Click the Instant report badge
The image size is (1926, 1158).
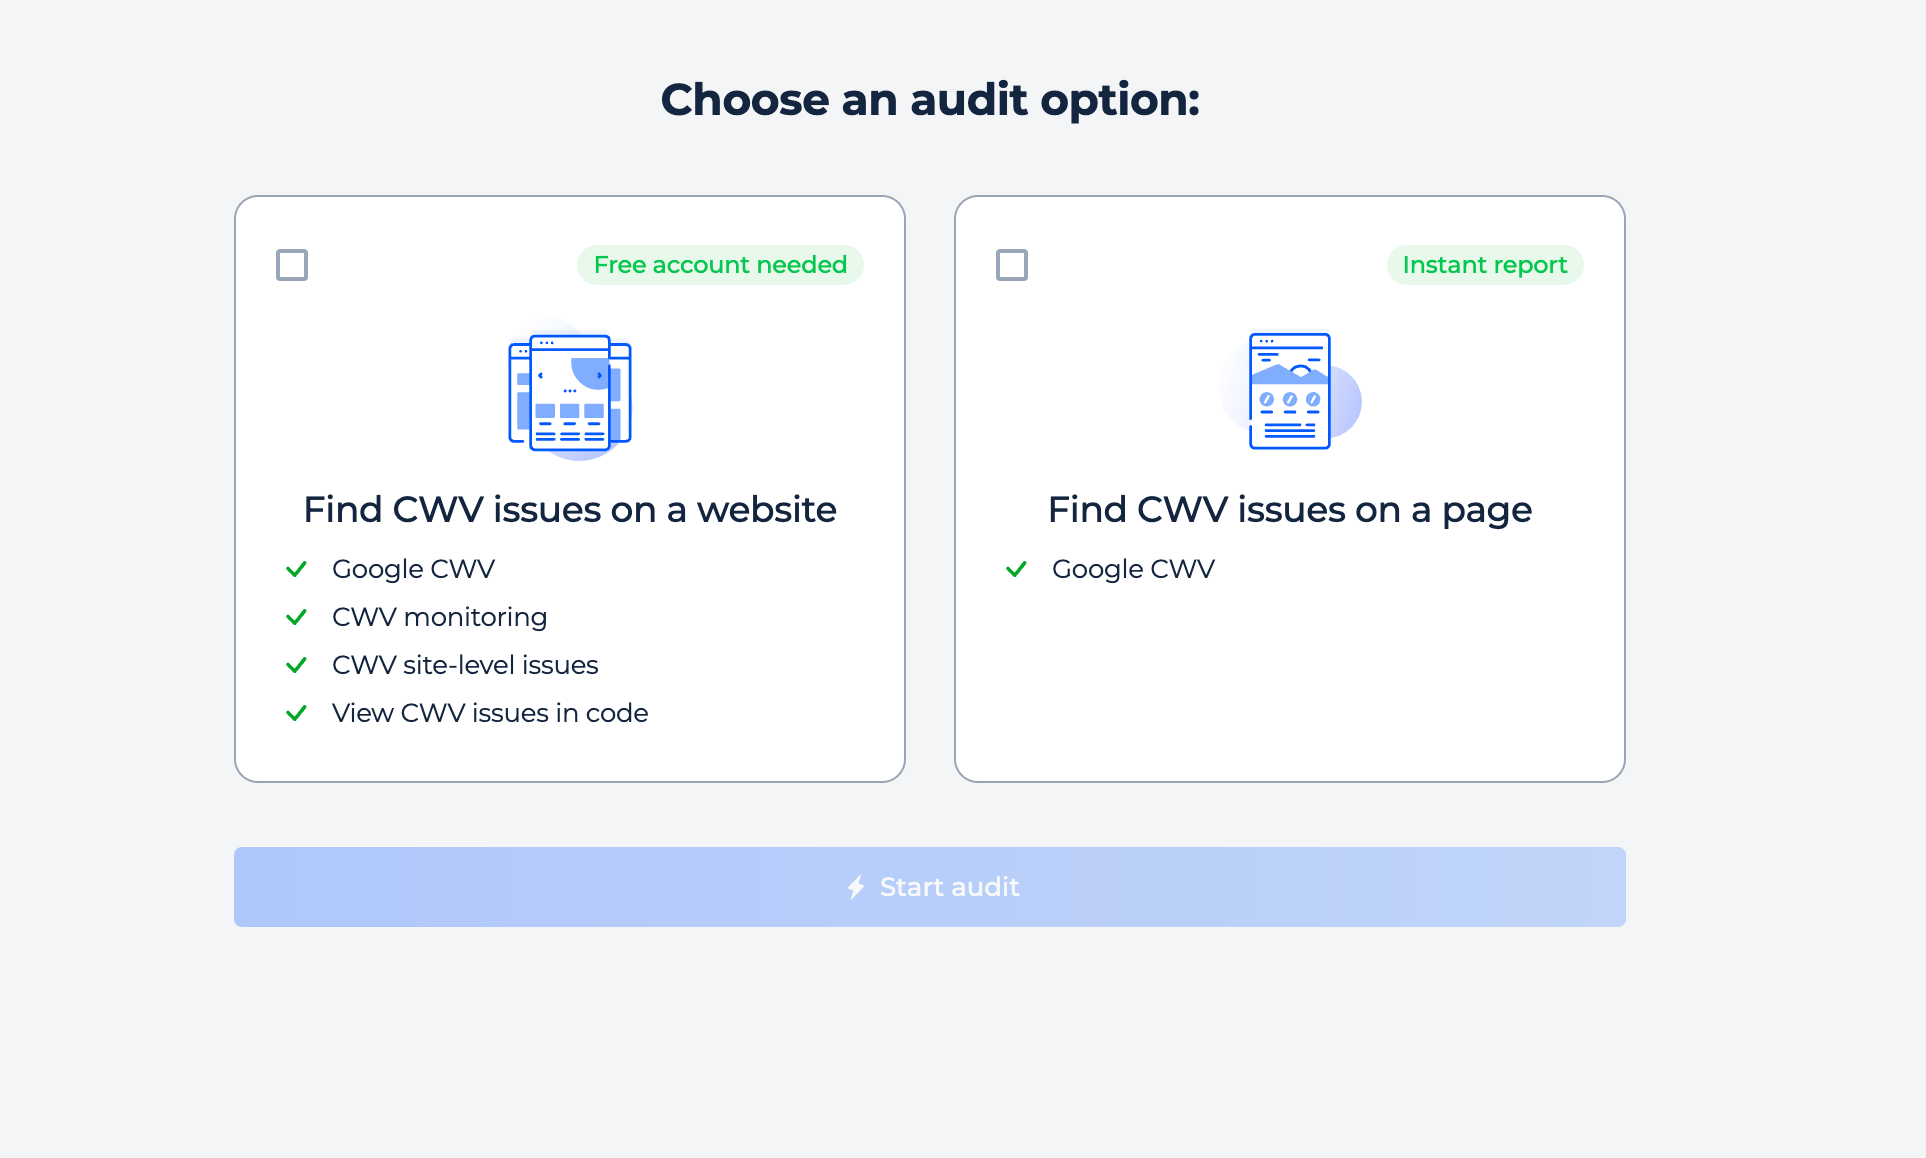(1485, 265)
